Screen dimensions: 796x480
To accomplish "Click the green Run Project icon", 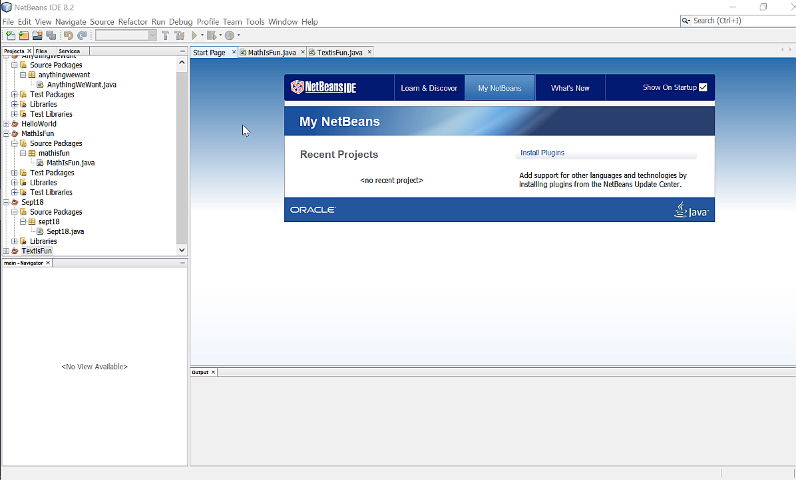I will pyautogui.click(x=194, y=36).
